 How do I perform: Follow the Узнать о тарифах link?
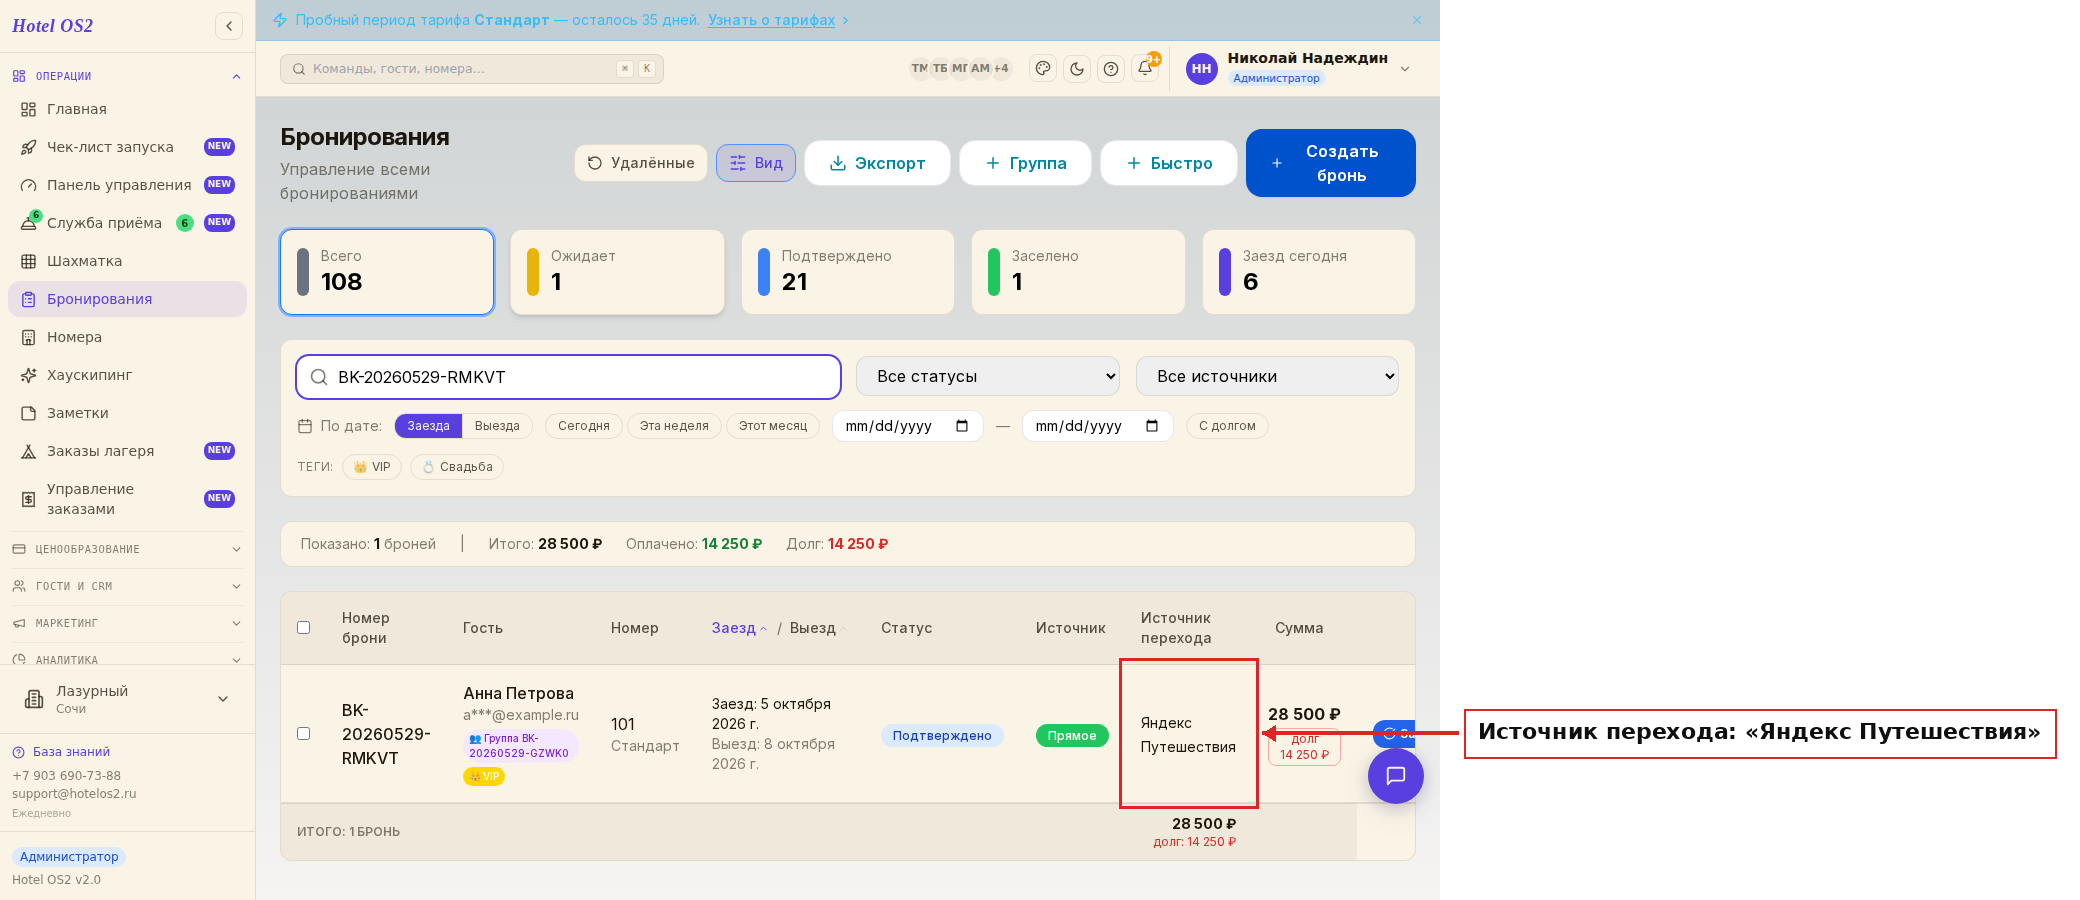771,20
